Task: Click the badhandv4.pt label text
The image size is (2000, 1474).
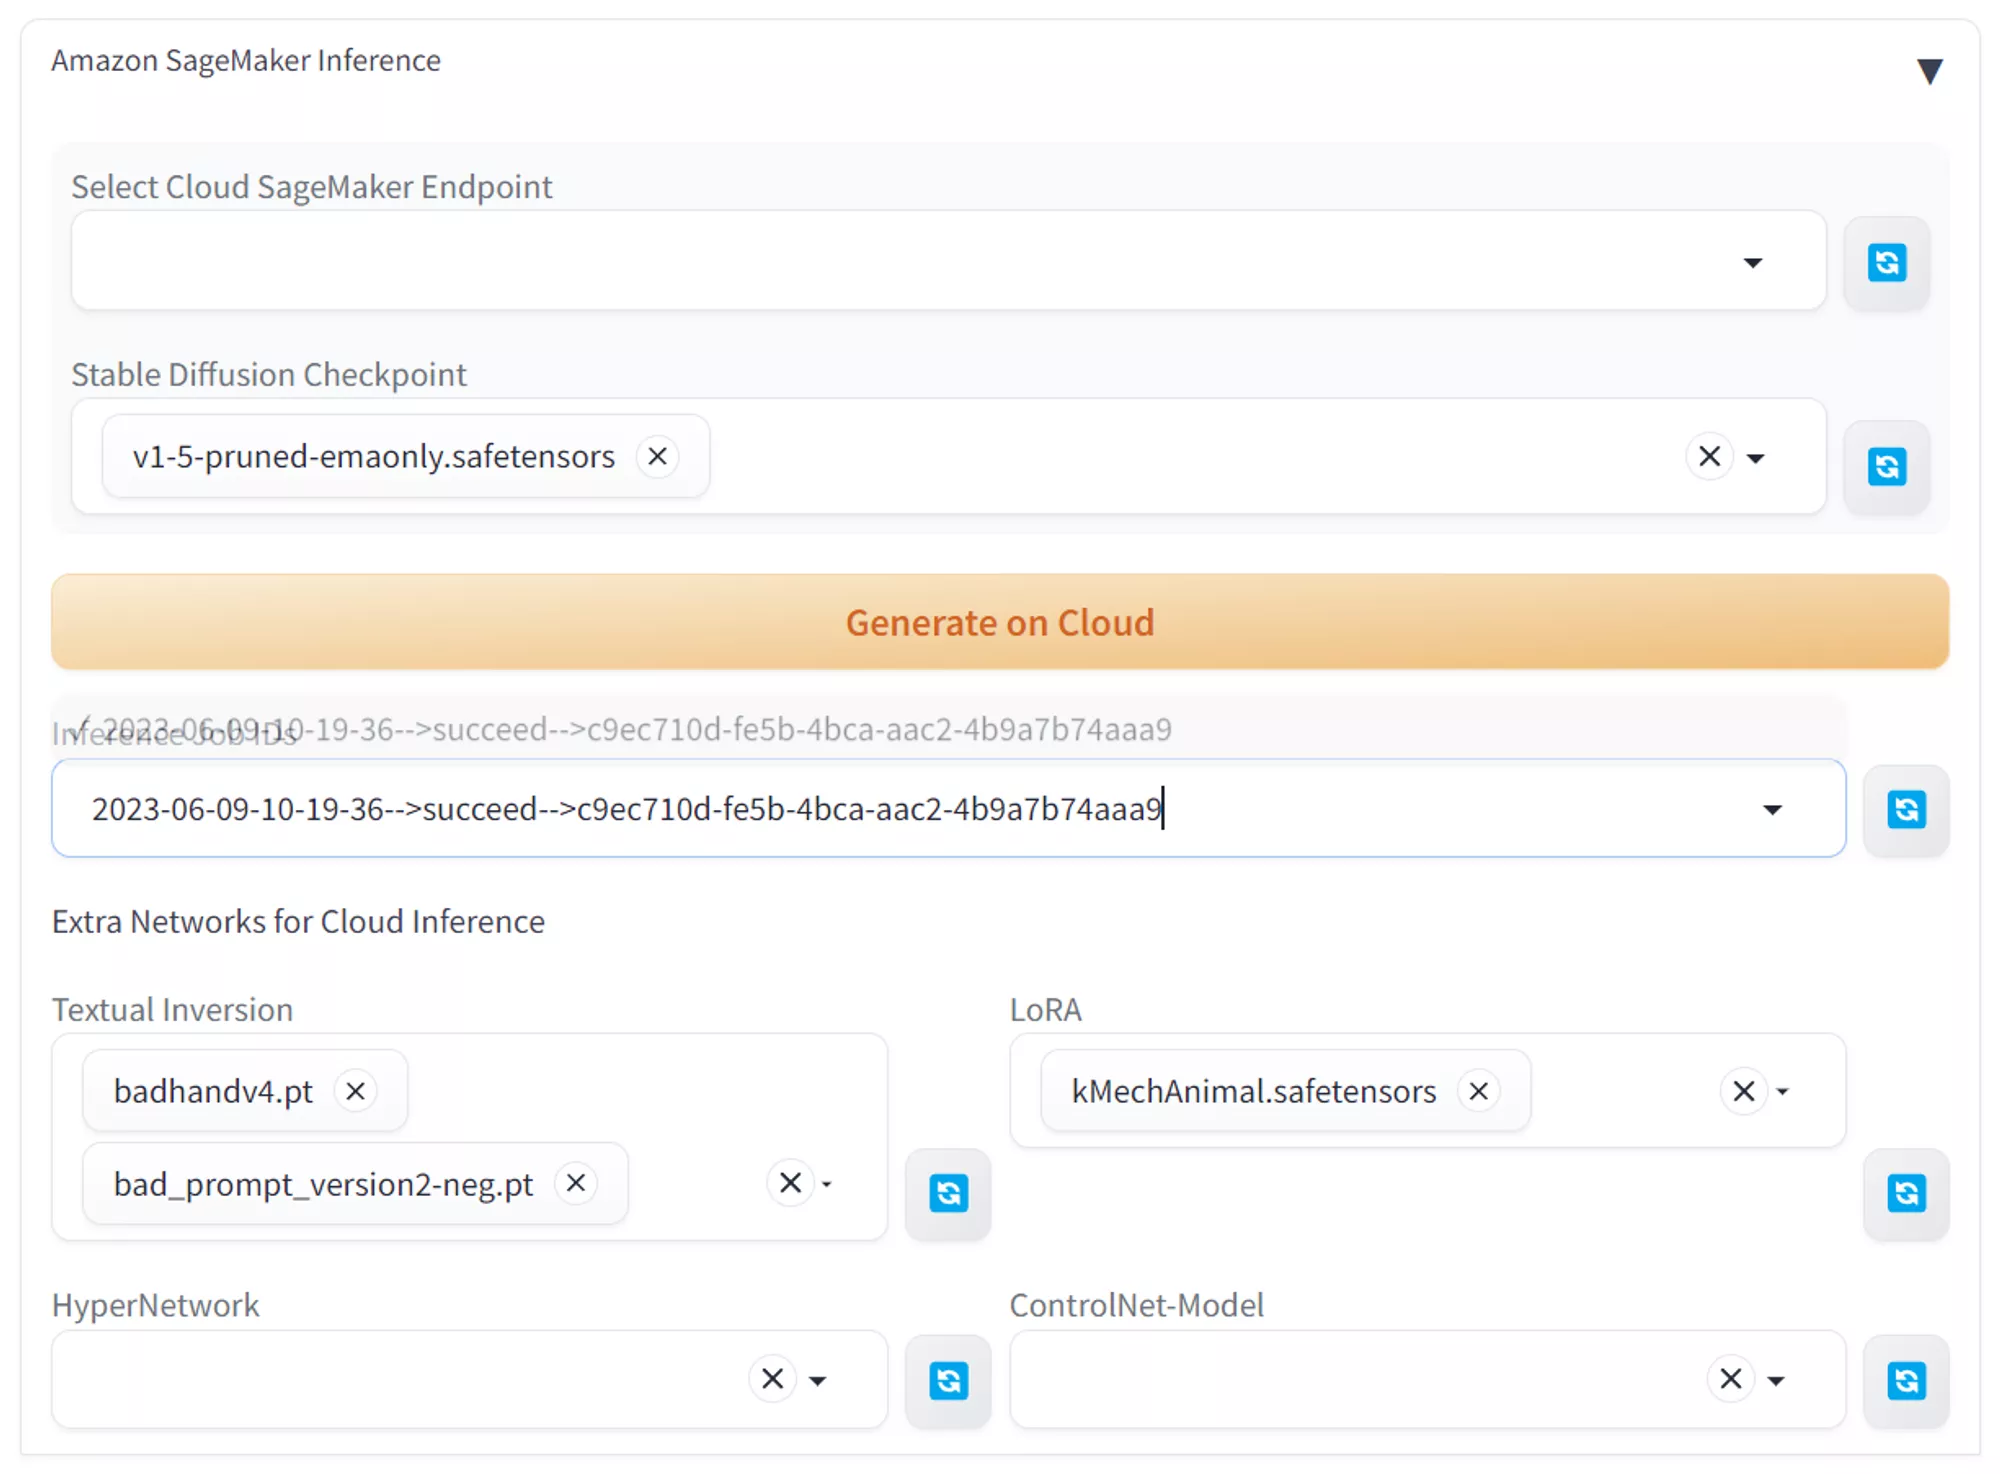Action: [213, 1091]
